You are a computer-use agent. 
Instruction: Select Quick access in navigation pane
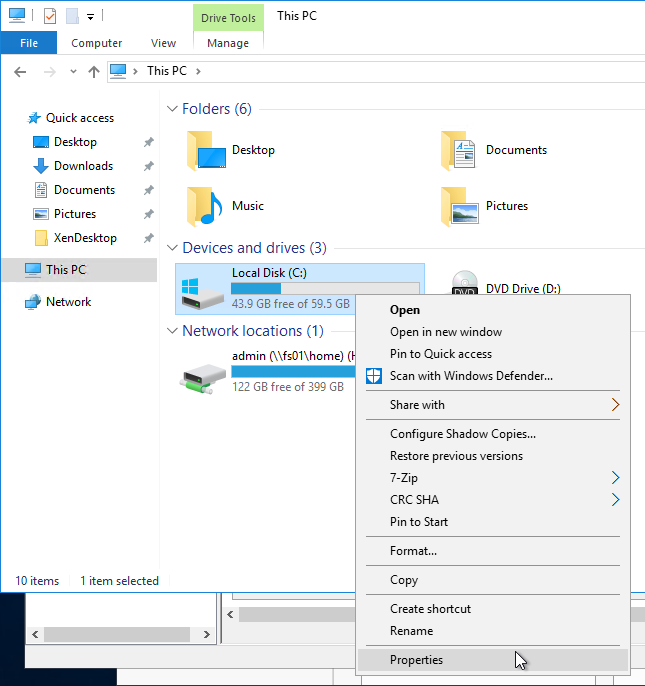(x=80, y=118)
